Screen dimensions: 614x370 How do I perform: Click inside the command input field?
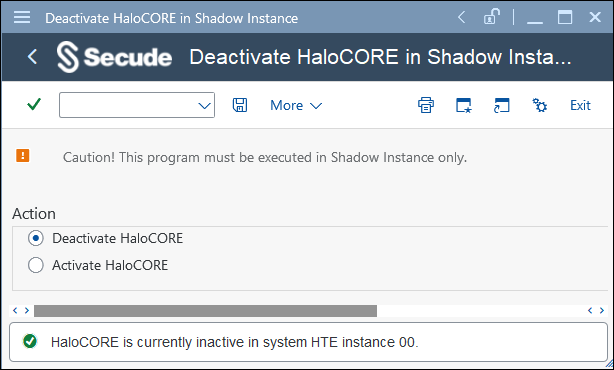click(128, 105)
